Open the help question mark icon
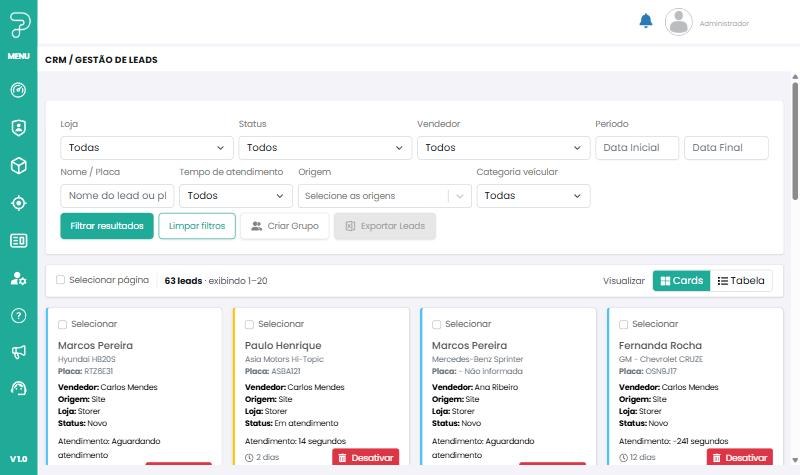Screen dimensions: 800x475 18,315
